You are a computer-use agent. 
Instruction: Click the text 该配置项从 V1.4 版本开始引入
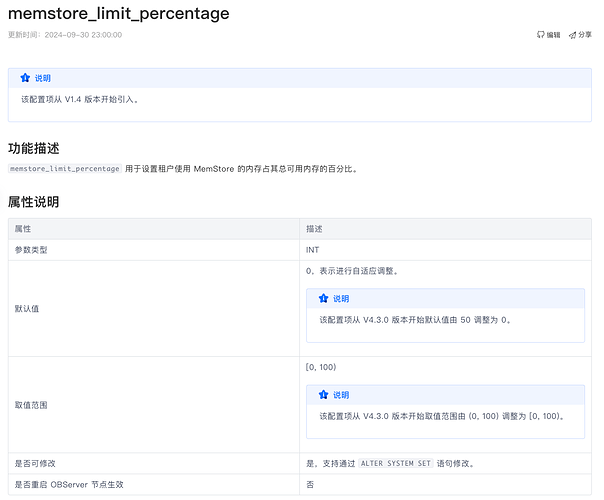[x=79, y=99]
